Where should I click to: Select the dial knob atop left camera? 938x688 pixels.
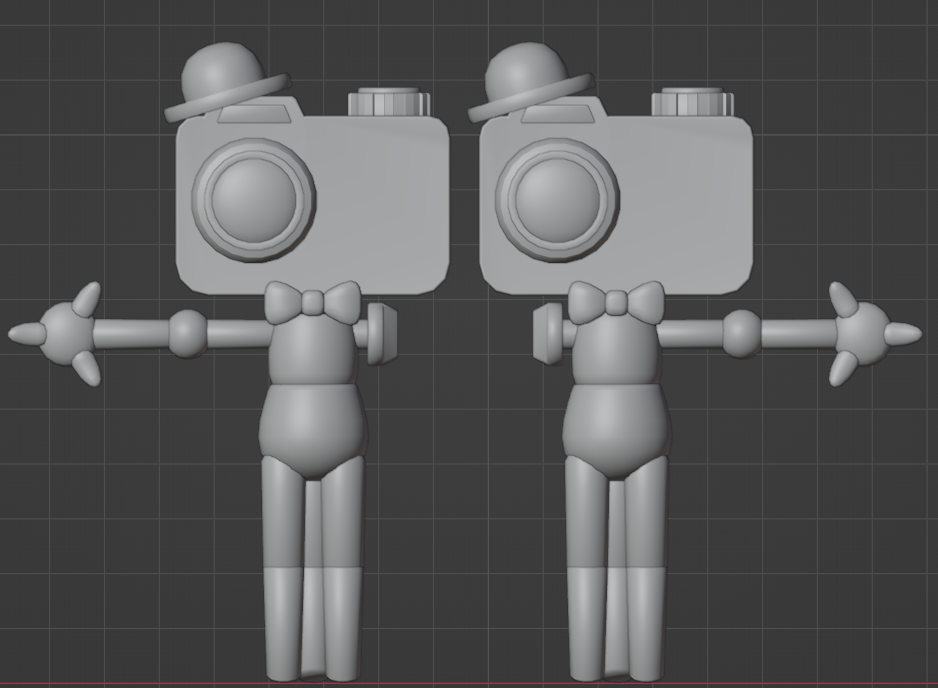coord(389,101)
